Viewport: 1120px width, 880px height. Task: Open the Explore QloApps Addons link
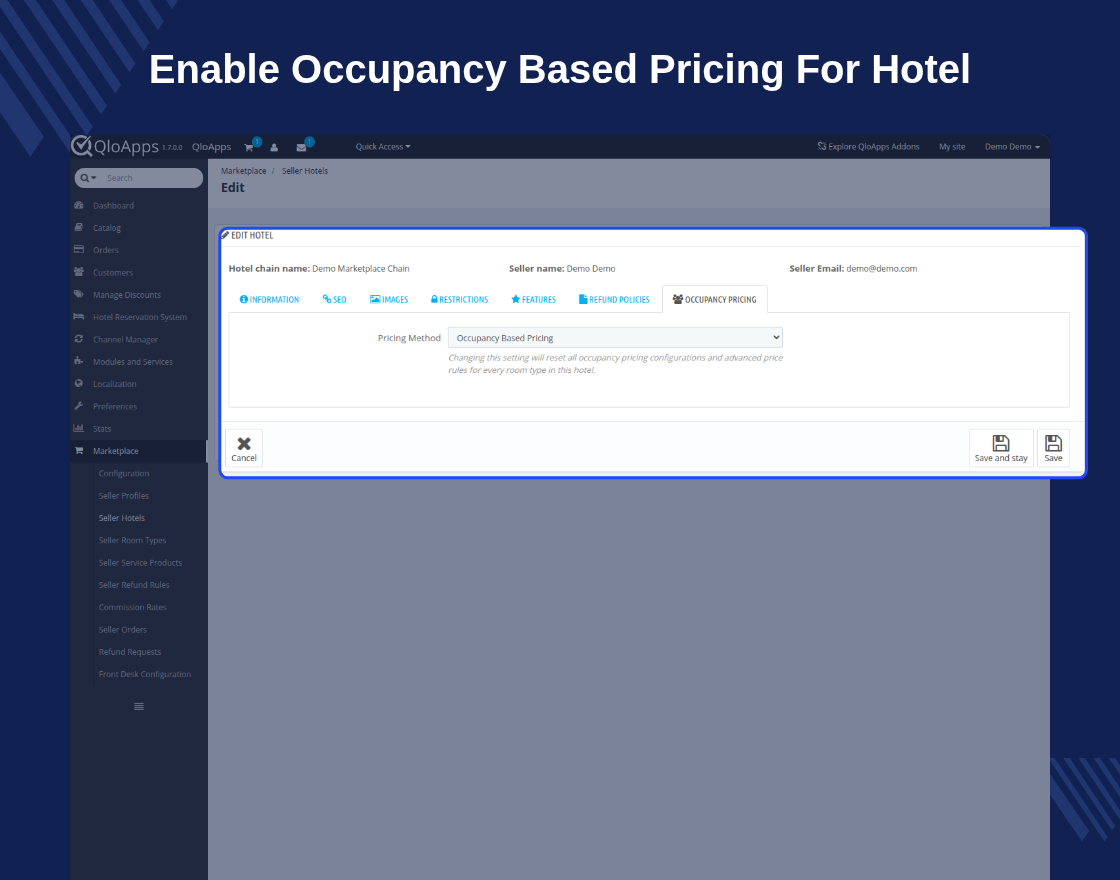coord(869,146)
